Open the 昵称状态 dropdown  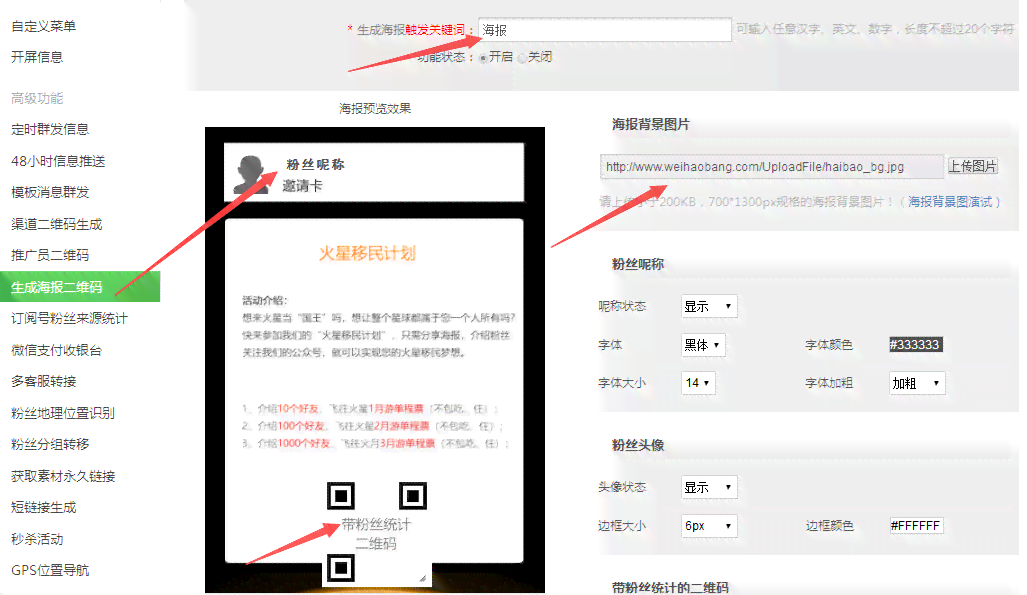[x=709, y=306]
